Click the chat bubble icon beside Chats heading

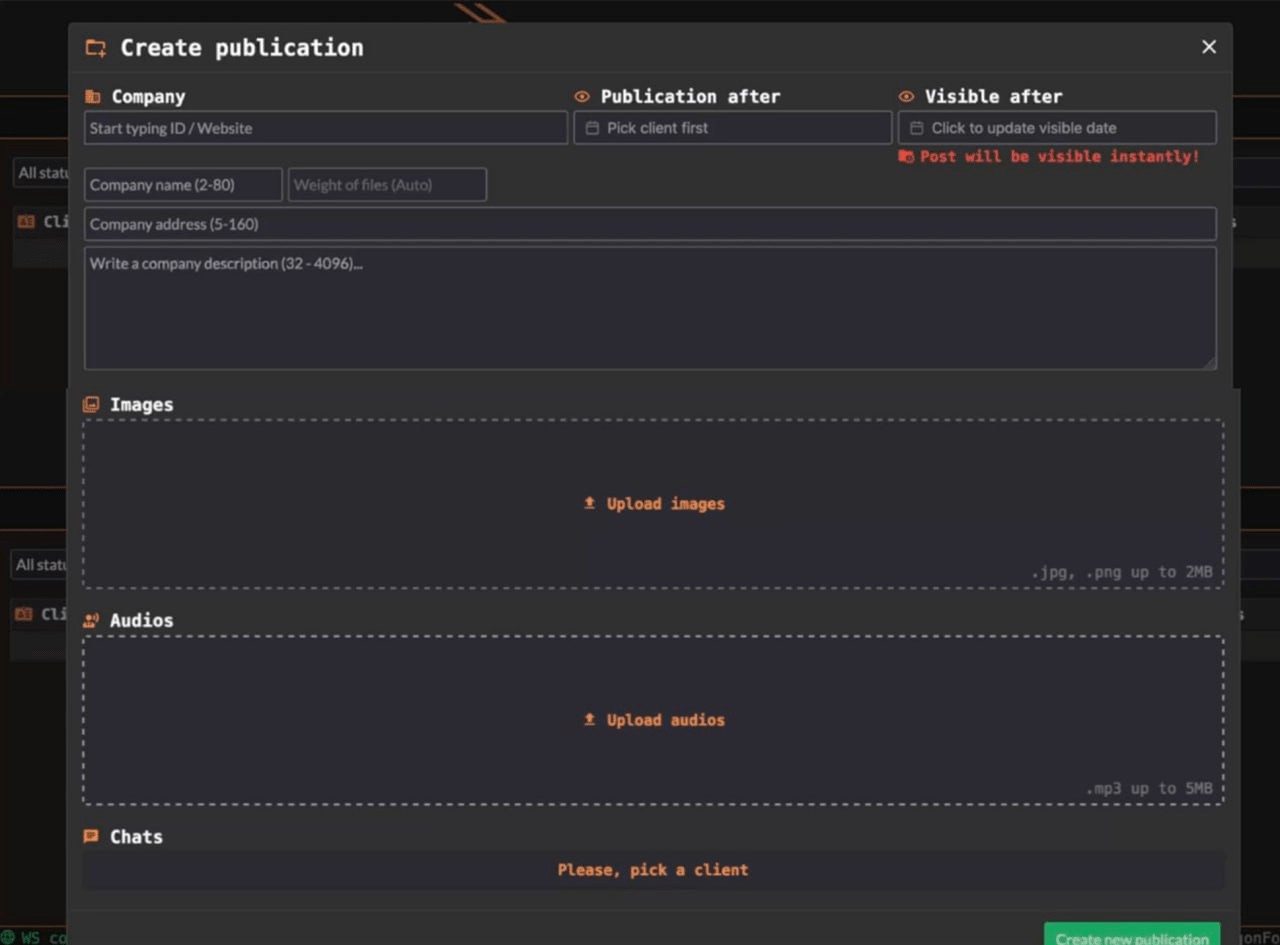[91, 836]
